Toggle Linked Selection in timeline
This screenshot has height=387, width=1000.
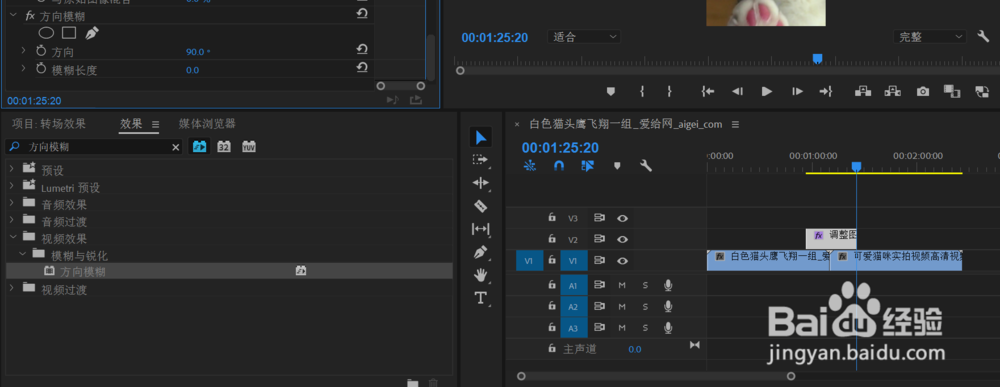tap(588, 166)
